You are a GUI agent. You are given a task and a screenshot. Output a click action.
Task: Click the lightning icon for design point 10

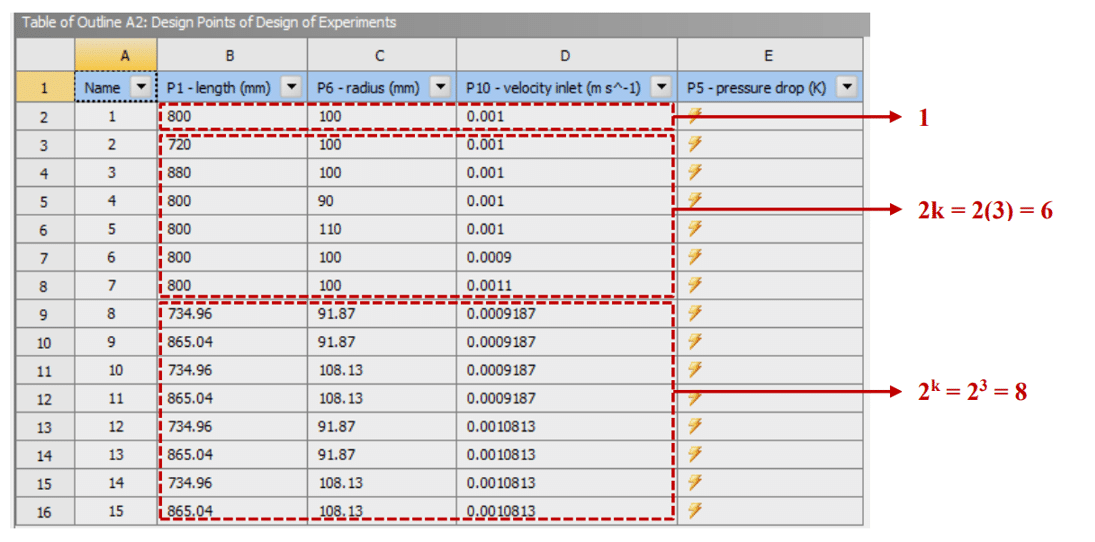click(x=693, y=369)
